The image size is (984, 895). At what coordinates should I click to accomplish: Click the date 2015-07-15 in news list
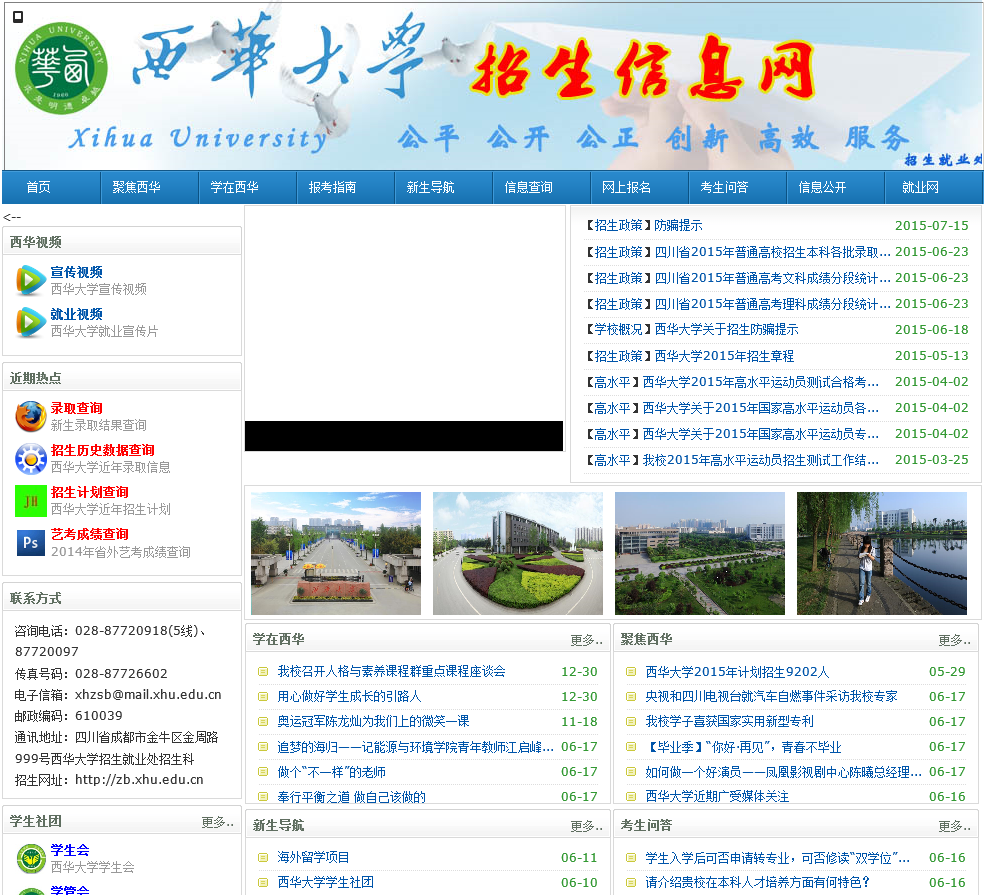(x=931, y=225)
